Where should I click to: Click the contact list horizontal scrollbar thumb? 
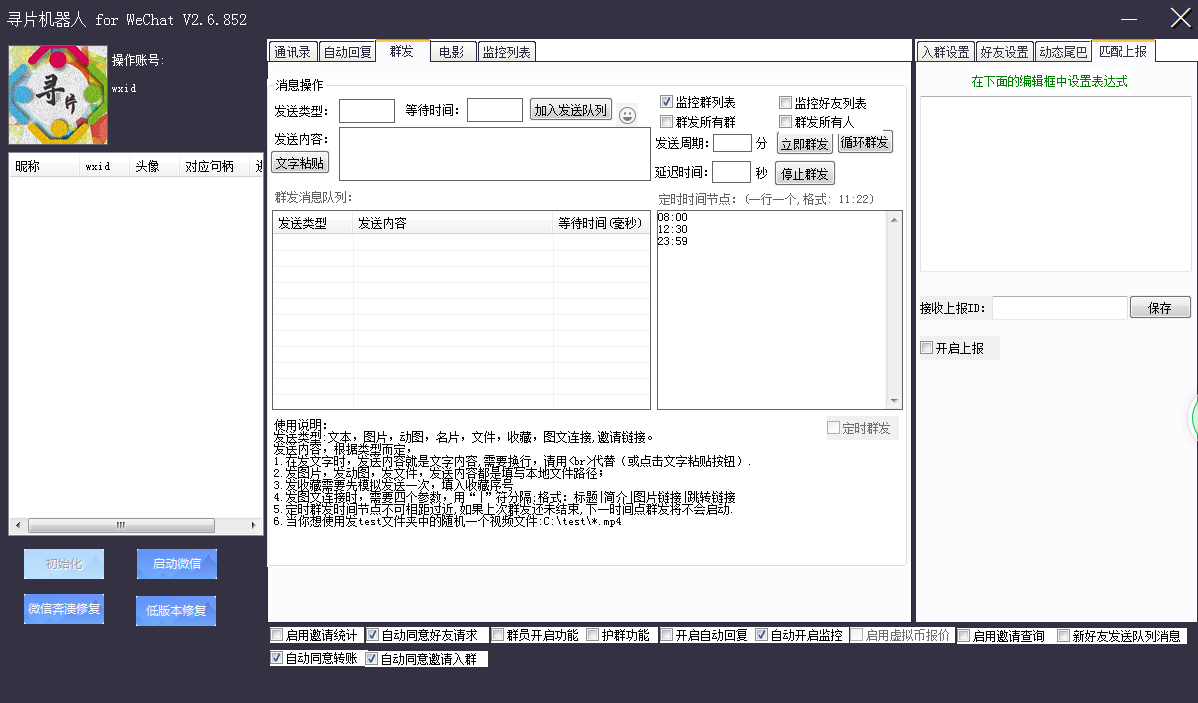pos(121,525)
